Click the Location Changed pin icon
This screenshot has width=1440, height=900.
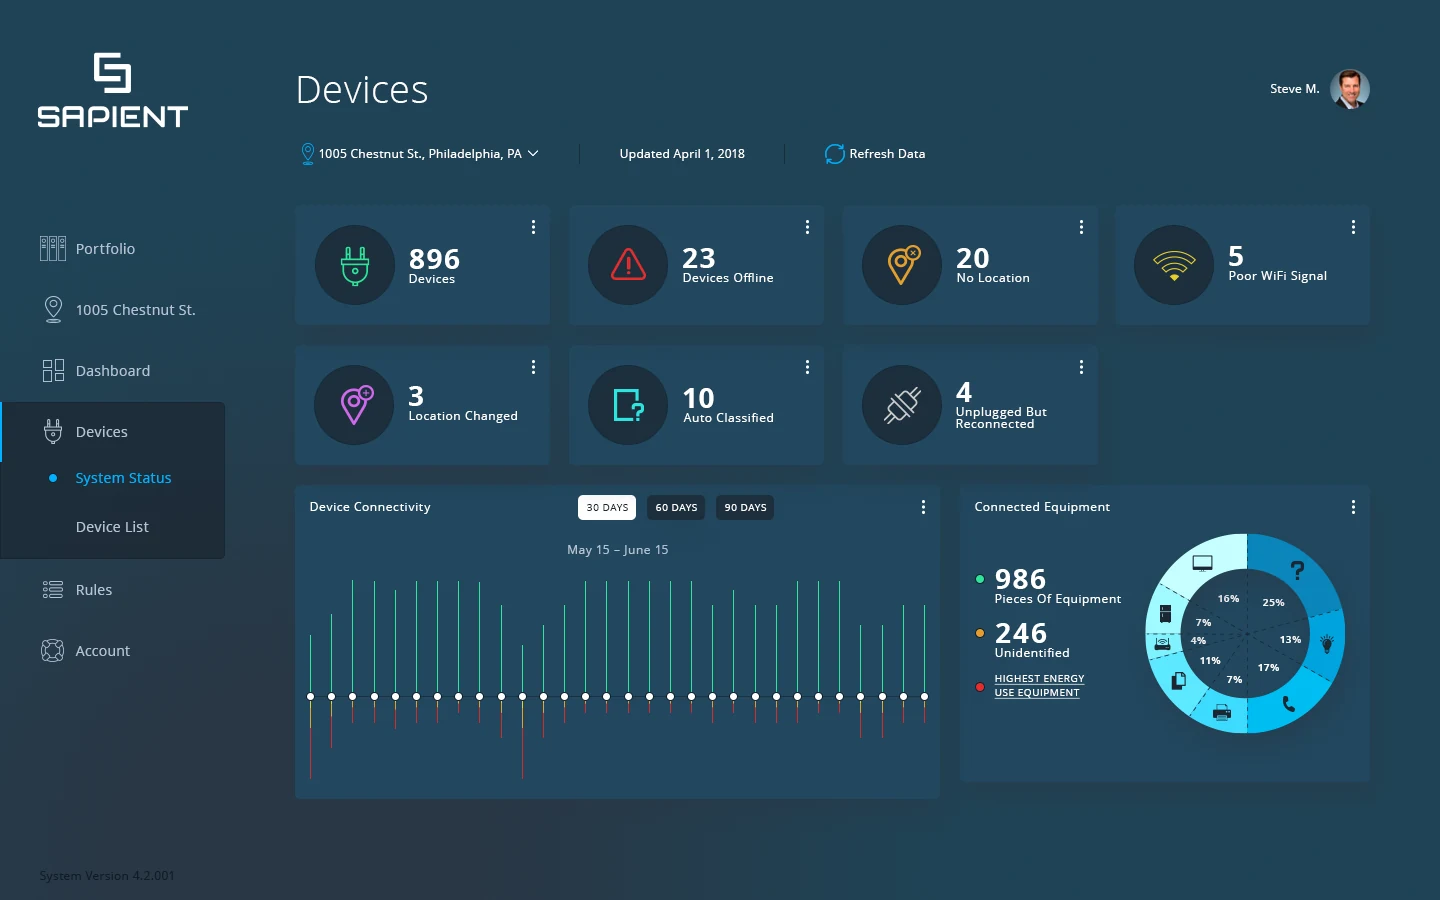[x=356, y=405]
